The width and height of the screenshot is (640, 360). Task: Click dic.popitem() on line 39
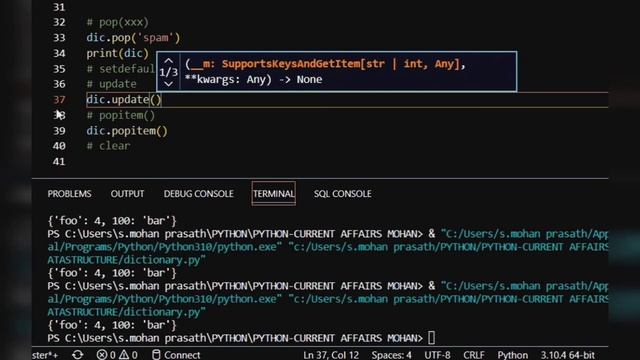127,131
